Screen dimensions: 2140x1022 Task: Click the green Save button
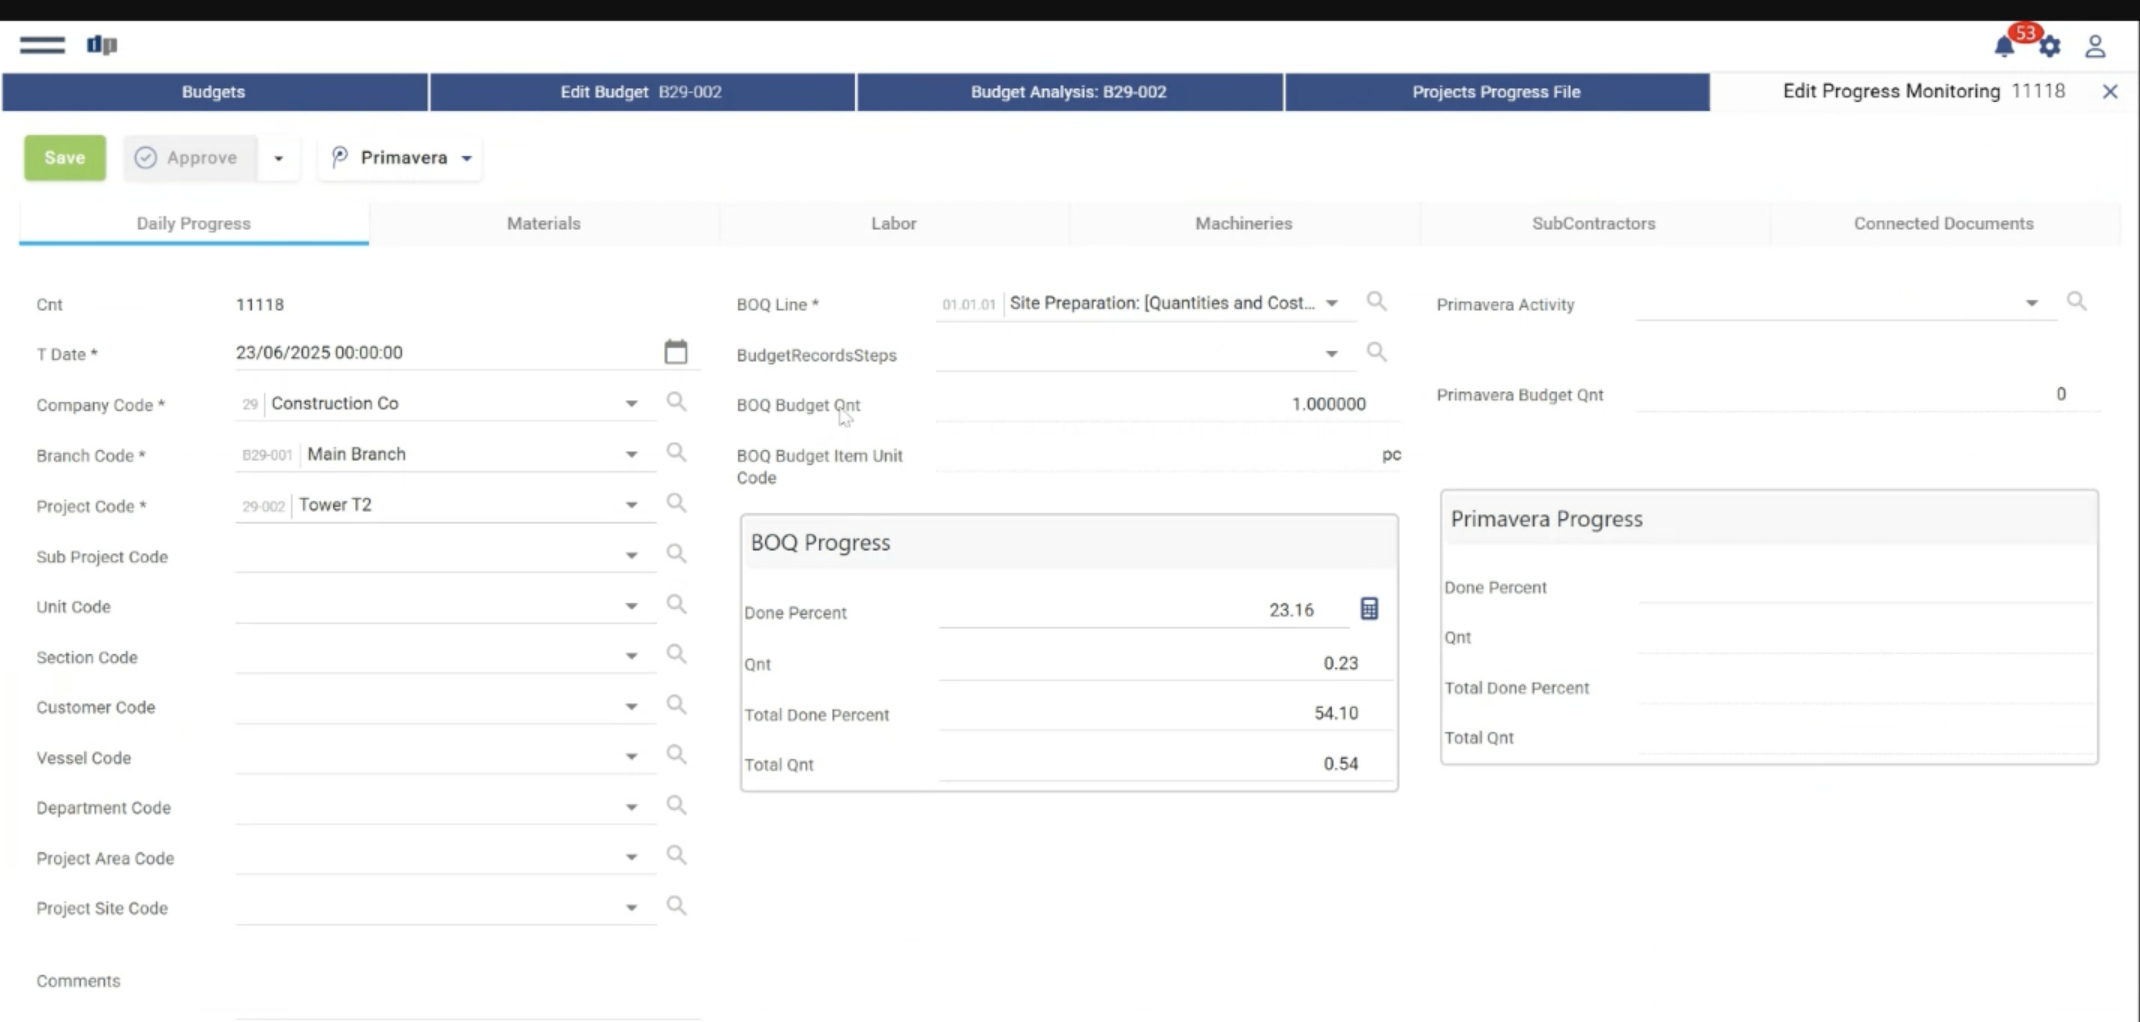[x=65, y=158]
